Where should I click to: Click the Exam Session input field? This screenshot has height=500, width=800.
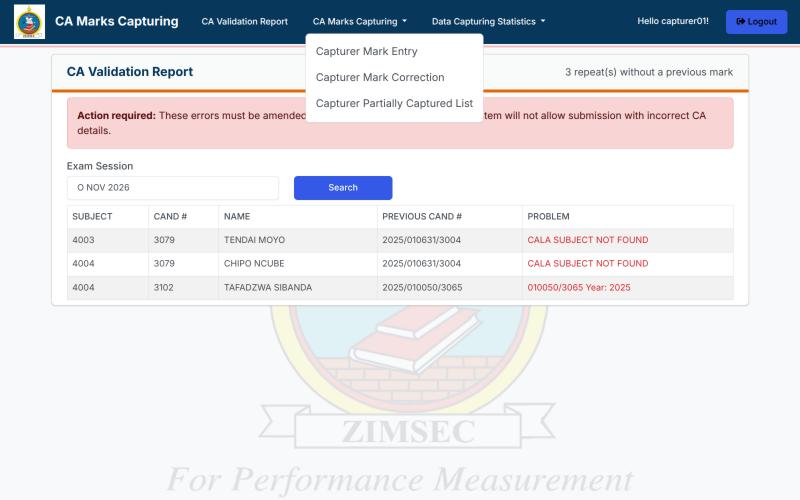click(x=173, y=188)
